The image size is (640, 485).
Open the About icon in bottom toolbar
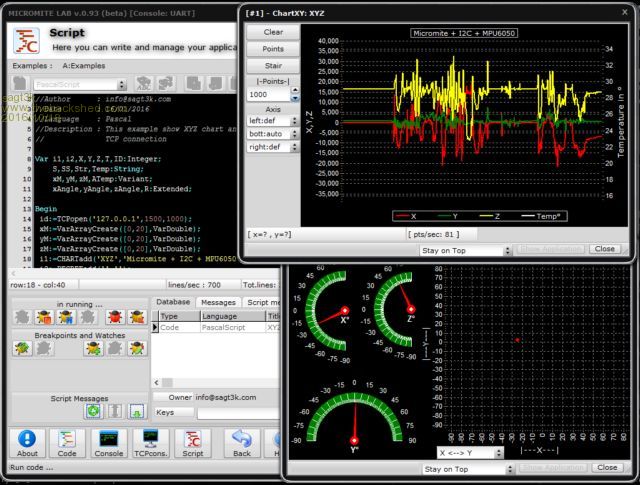(27, 441)
